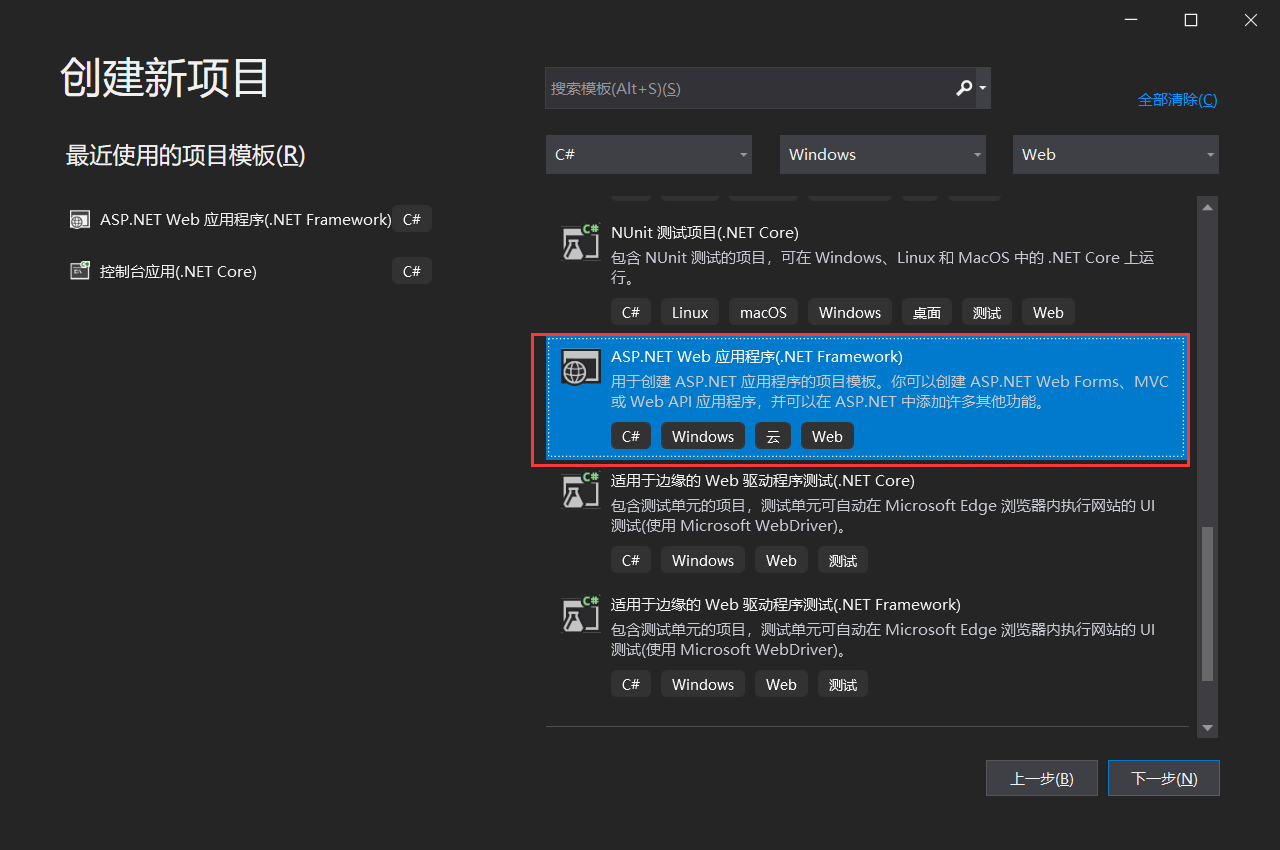Viewport: 1280px width, 850px height.
Task: Toggle the Linux tag under NUnit 测试项目
Action: pyautogui.click(x=689, y=312)
